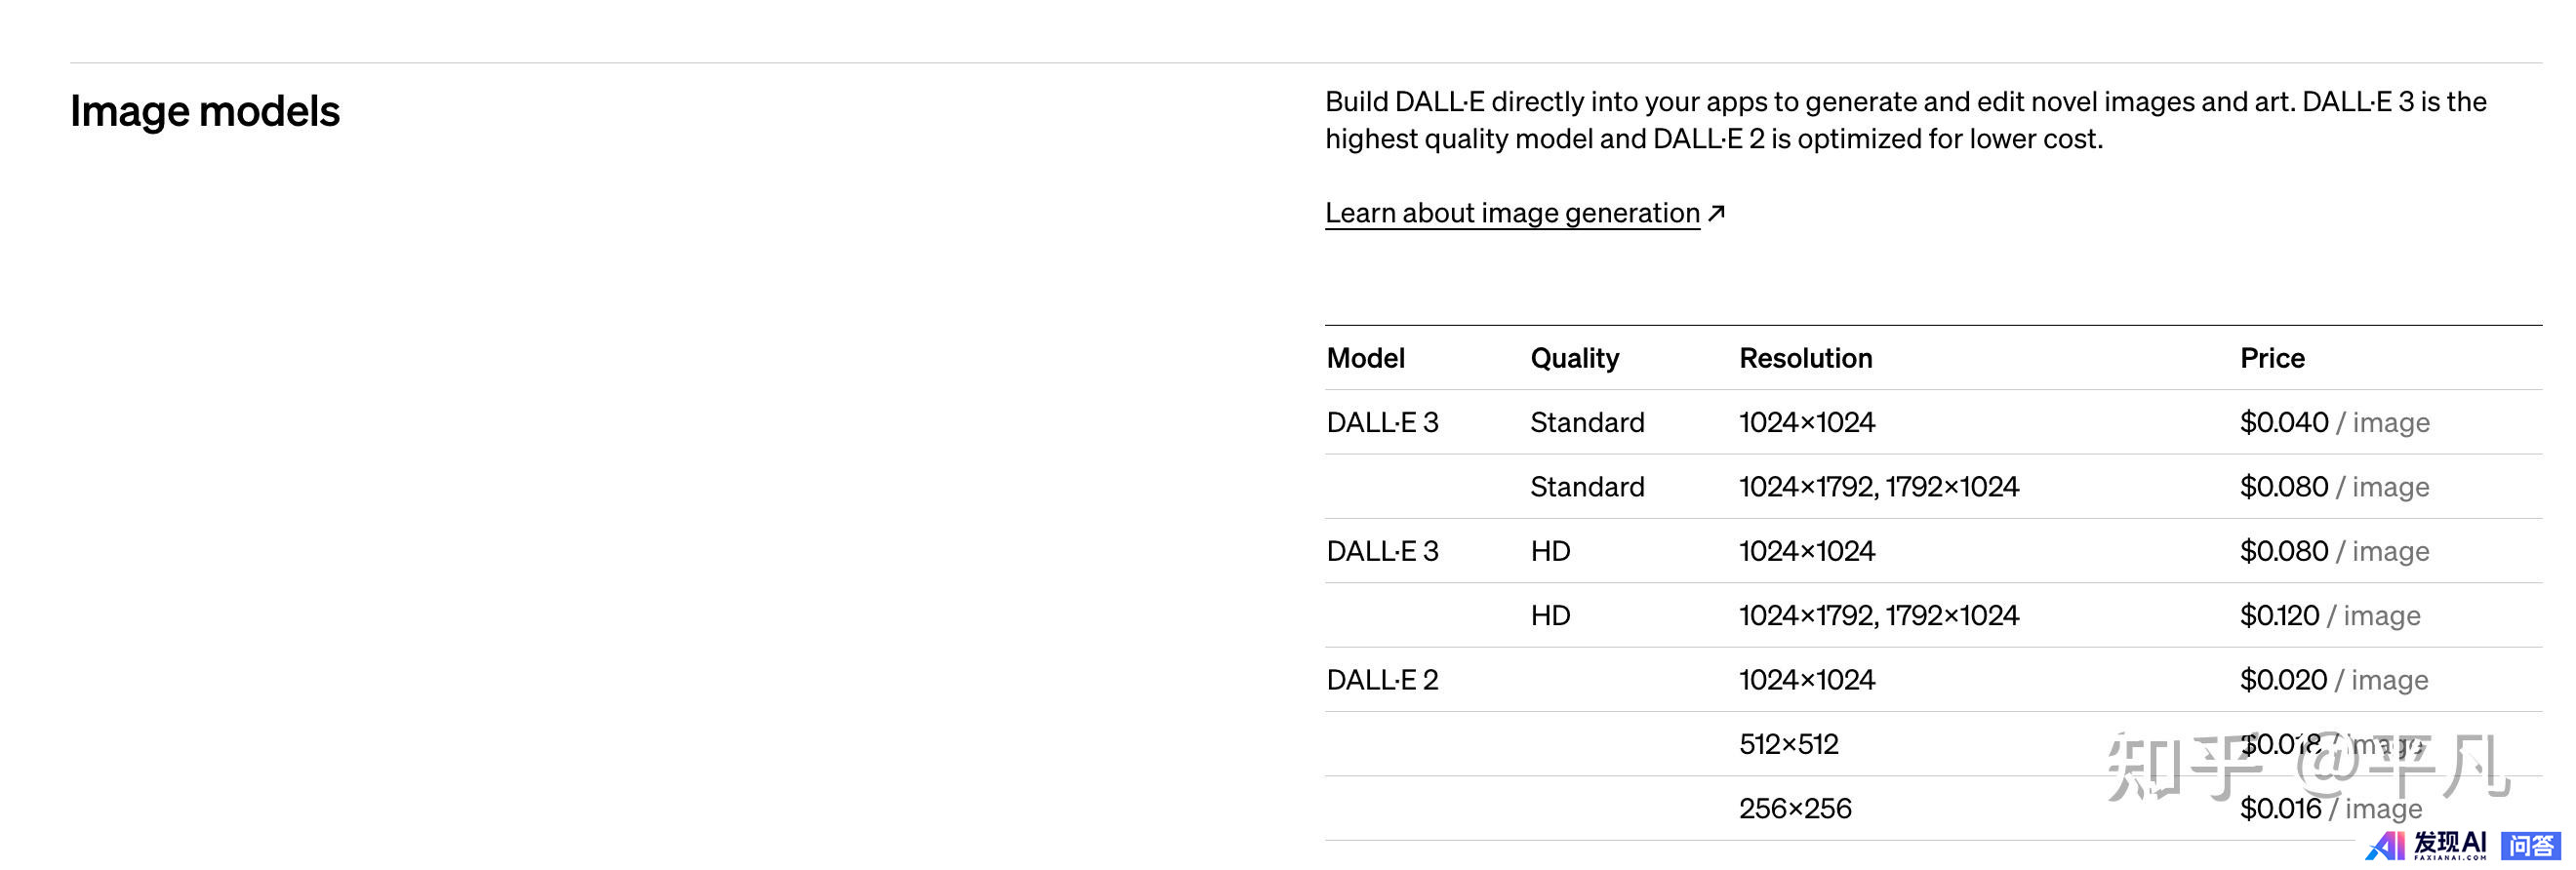Click the arrow icon beside the learn link
The height and width of the screenshot is (870, 2576).
1716,213
